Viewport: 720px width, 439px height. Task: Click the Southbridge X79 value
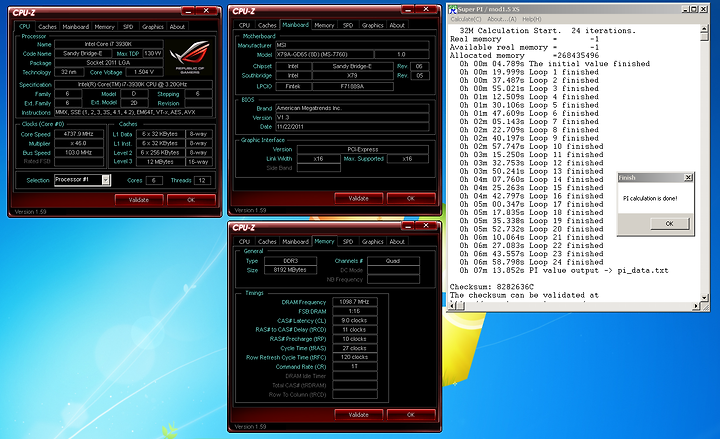(x=353, y=76)
